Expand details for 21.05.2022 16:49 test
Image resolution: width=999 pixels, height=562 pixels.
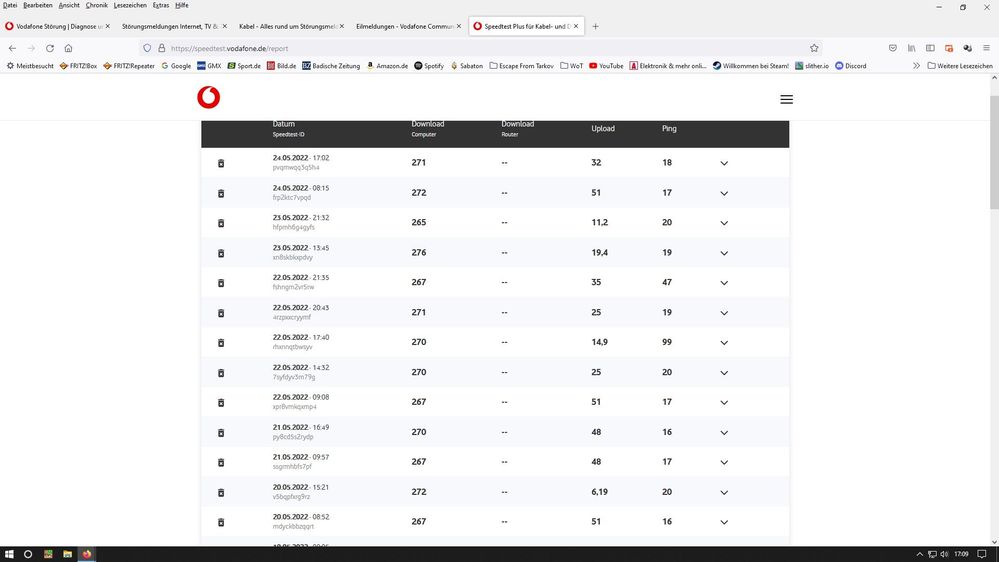(x=724, y=433)
